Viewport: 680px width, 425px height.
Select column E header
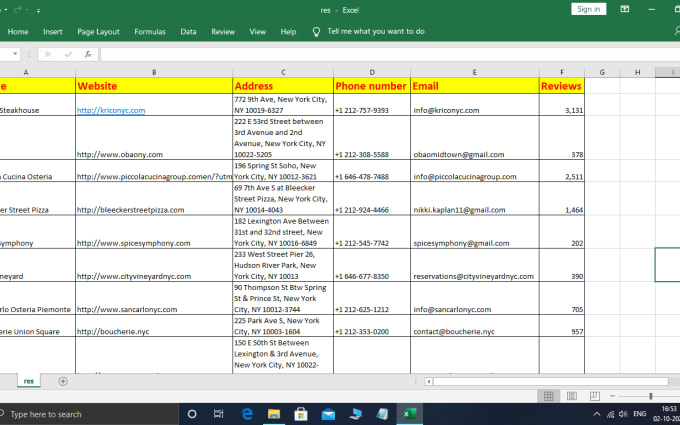pos(475,72)
